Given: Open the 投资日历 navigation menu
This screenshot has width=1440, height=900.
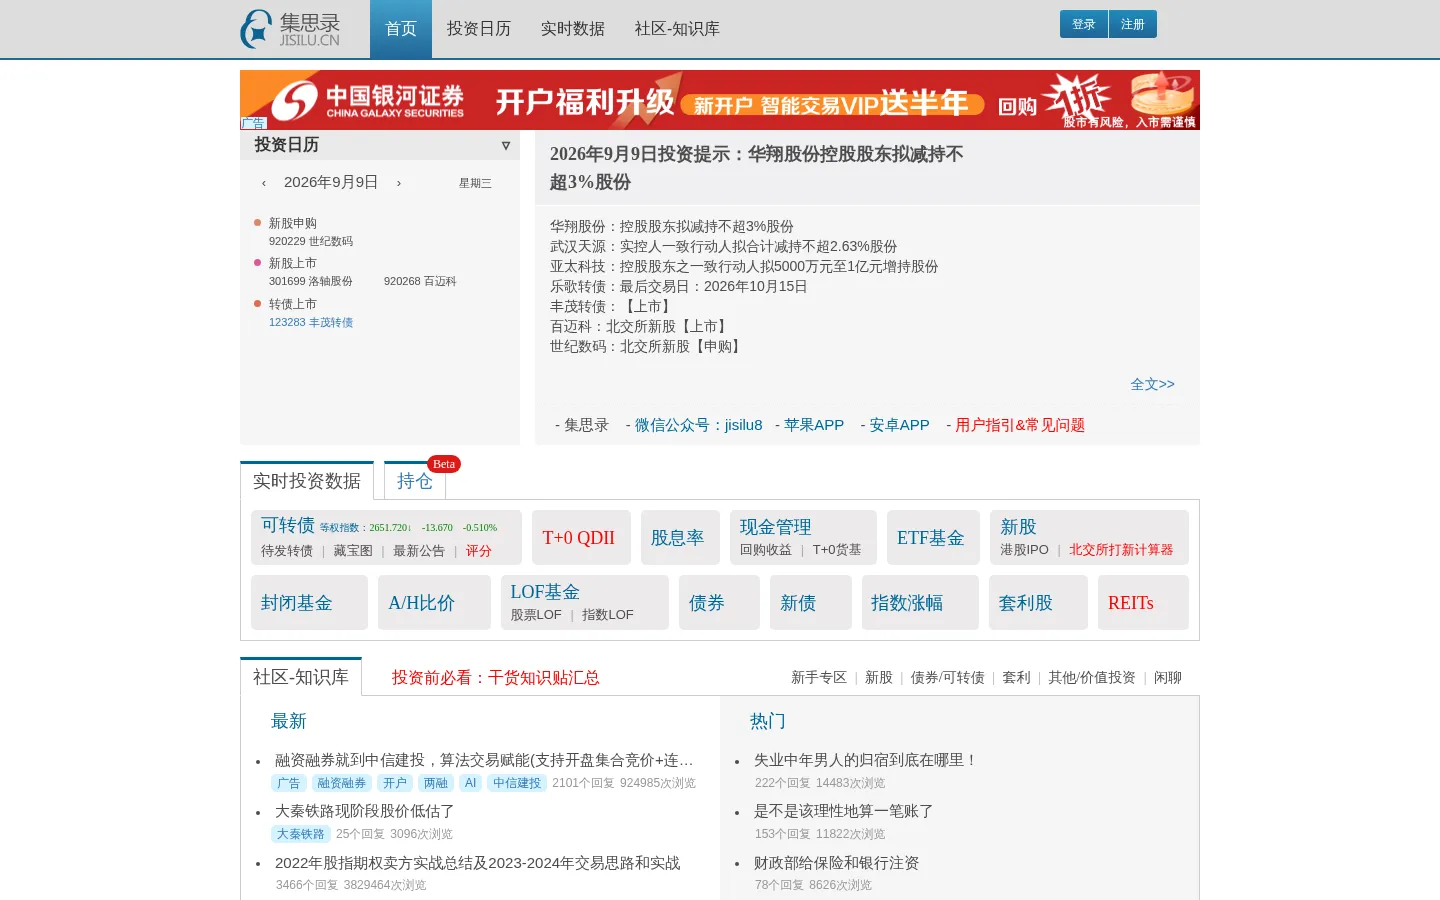Looking at the screenshot, I should pyautogui.click(x=479, y=29).
